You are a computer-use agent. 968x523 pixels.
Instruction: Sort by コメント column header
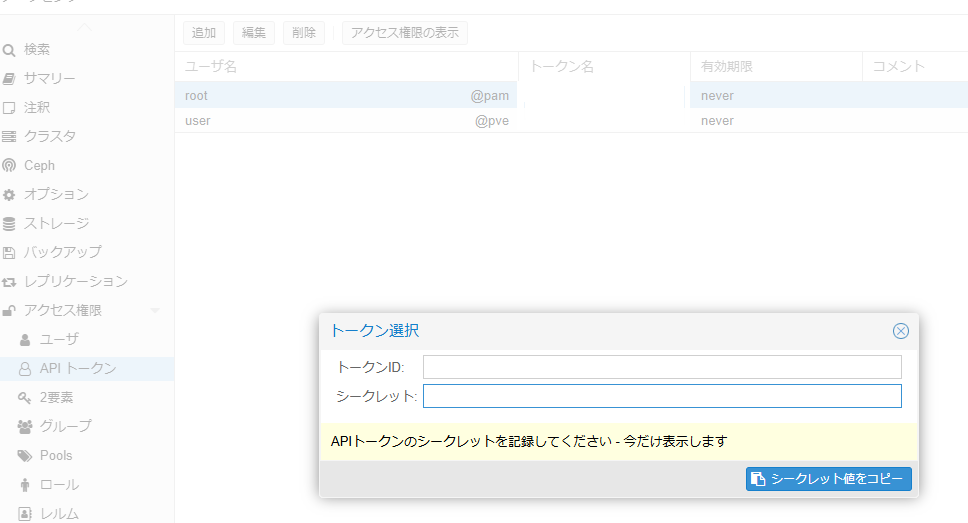tap(915, 67)
